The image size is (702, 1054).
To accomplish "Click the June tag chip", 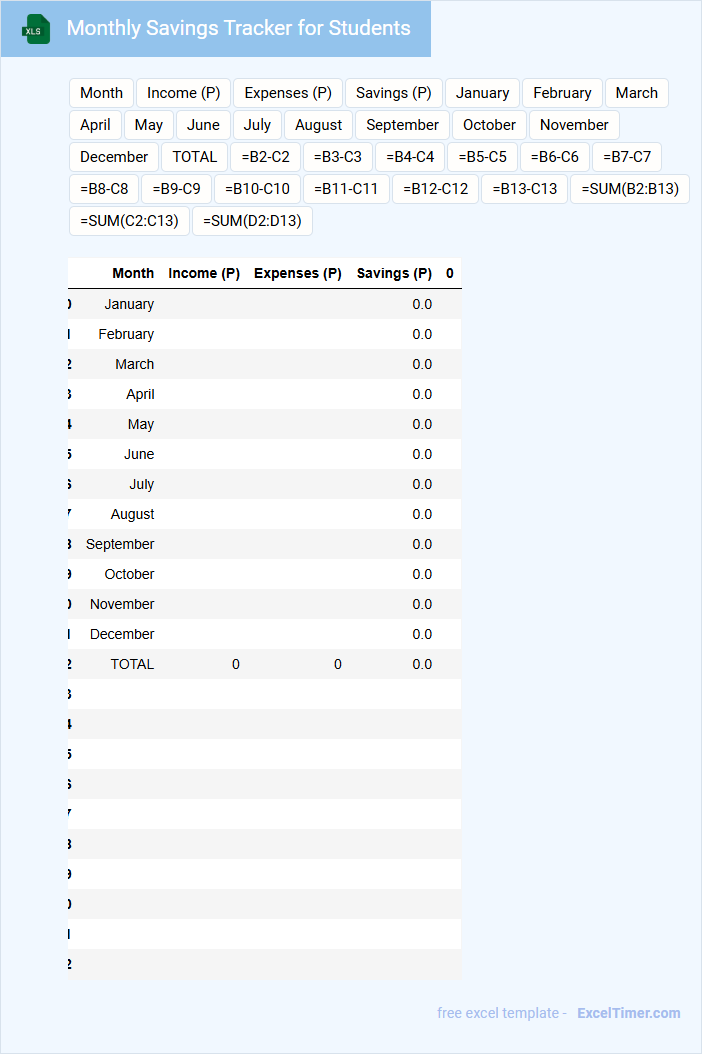I will [203, 125].
